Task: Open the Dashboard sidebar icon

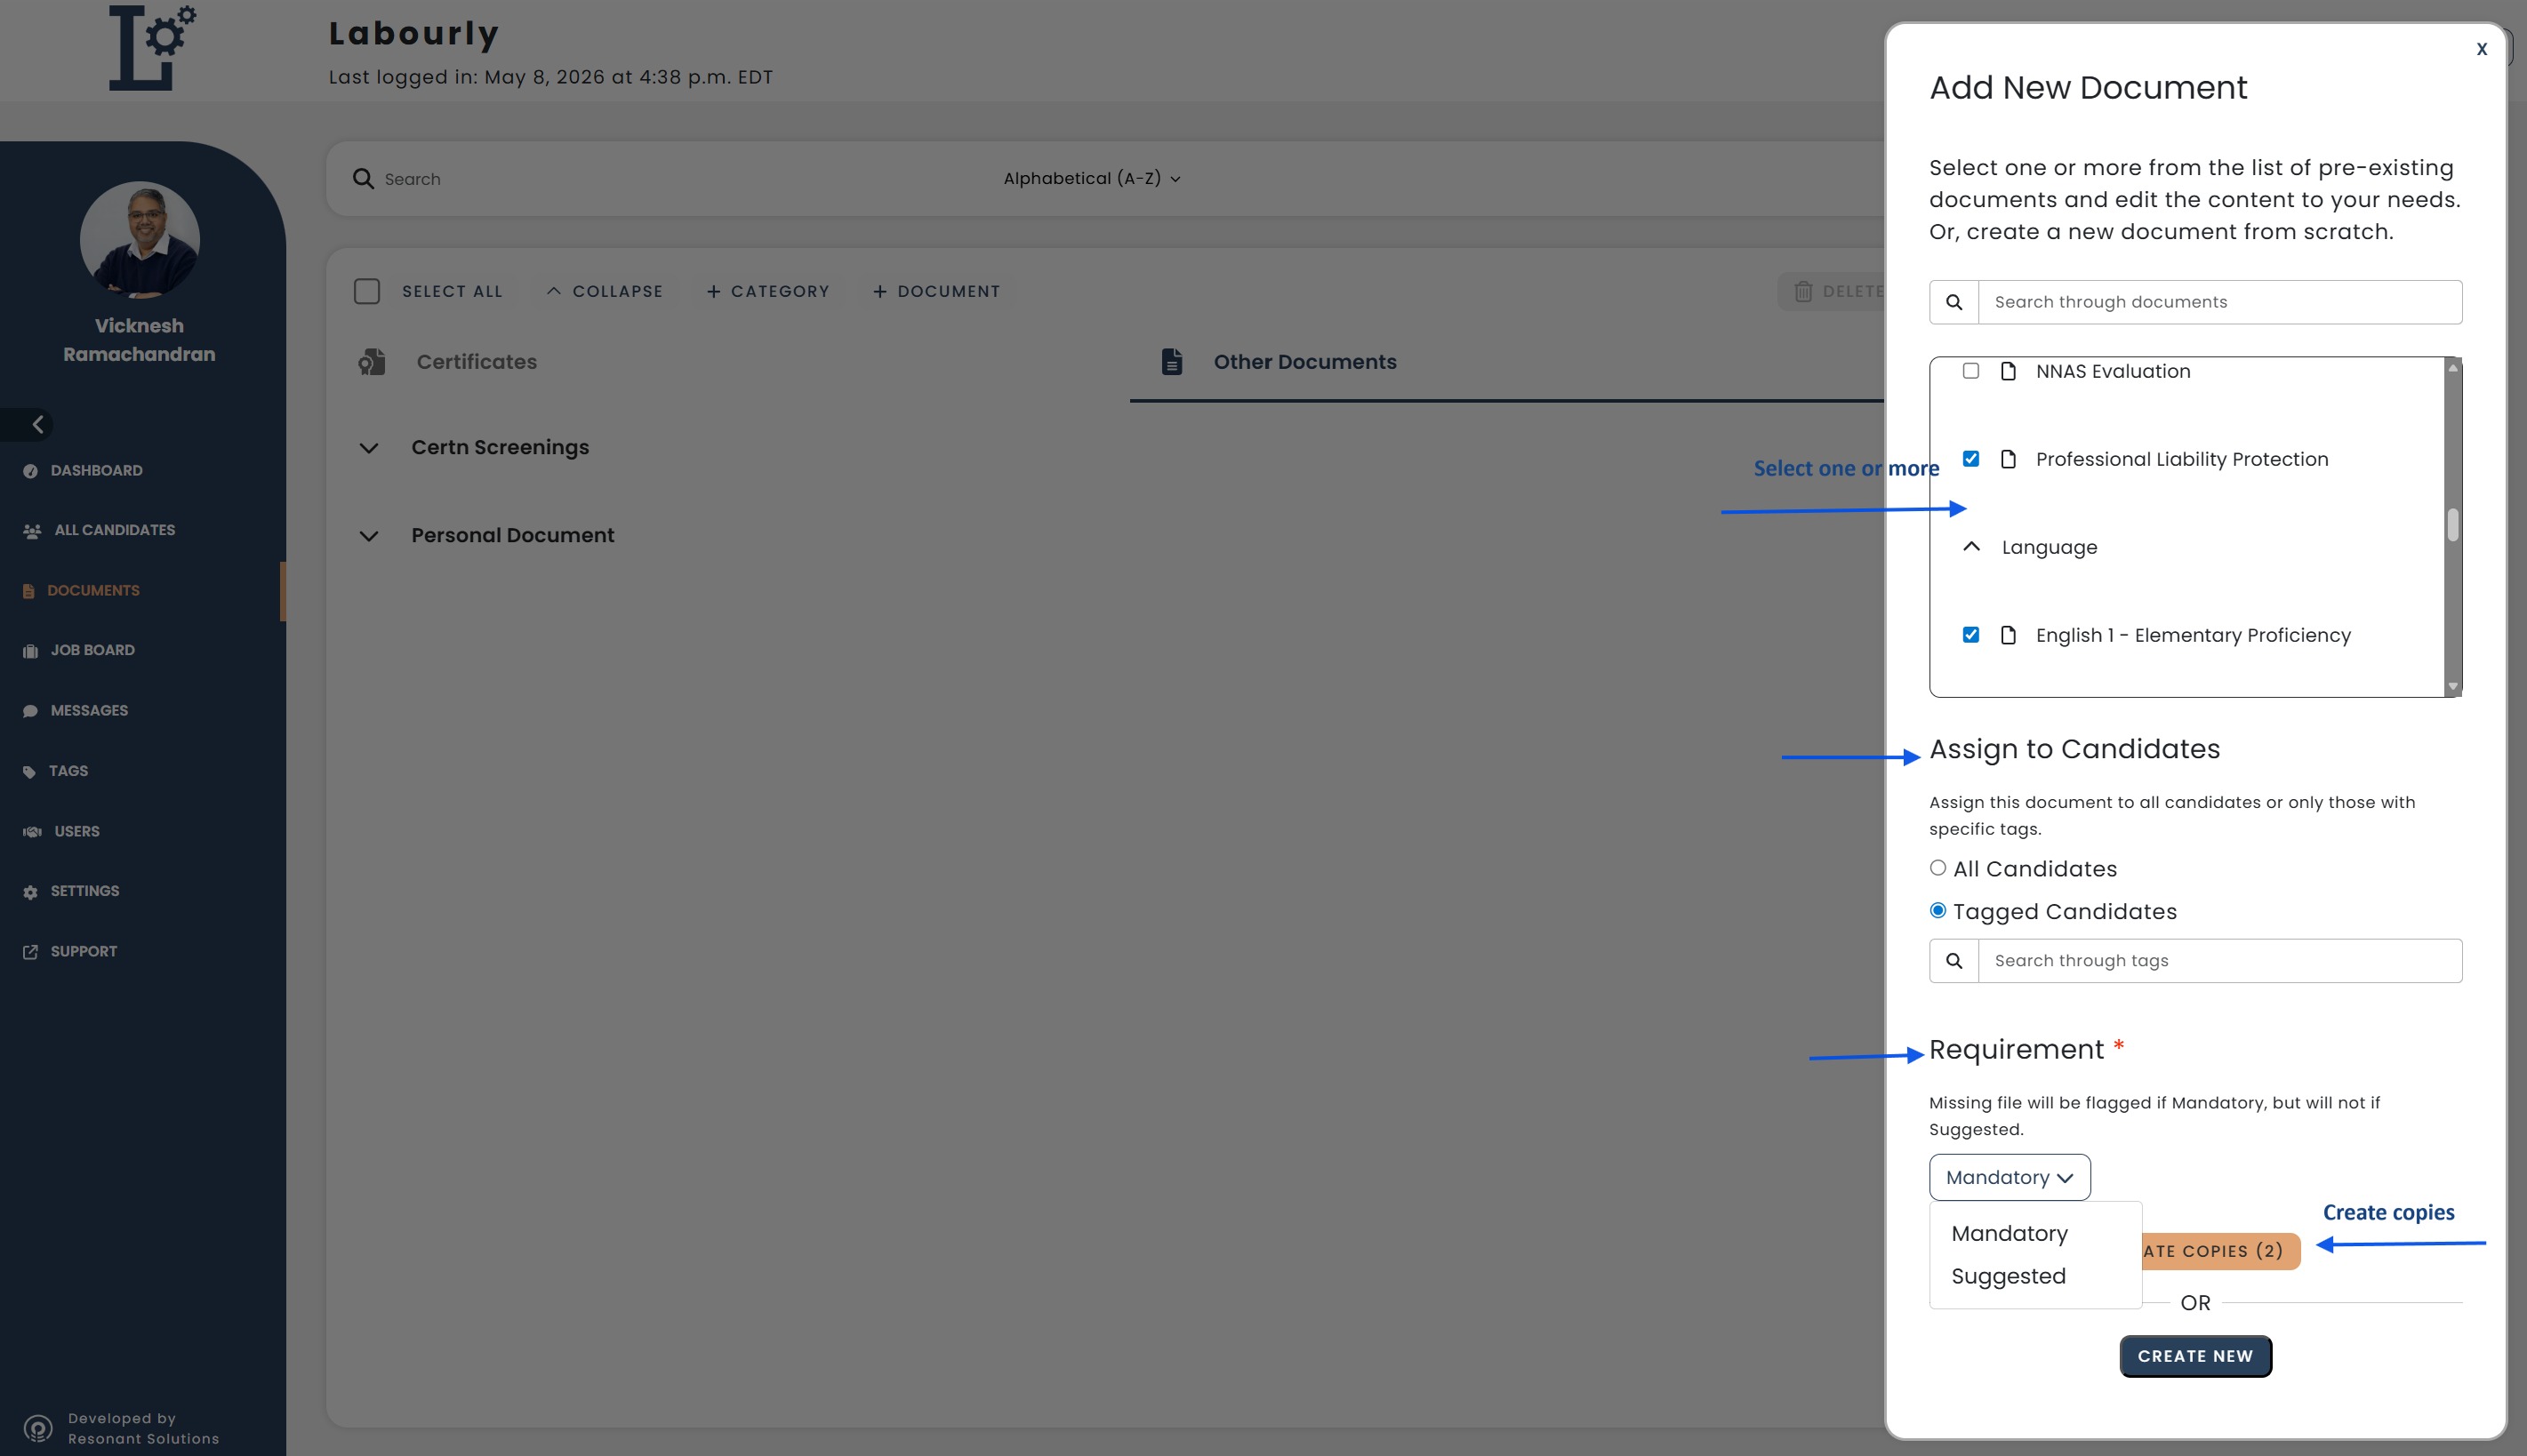Action: (30, 471)
